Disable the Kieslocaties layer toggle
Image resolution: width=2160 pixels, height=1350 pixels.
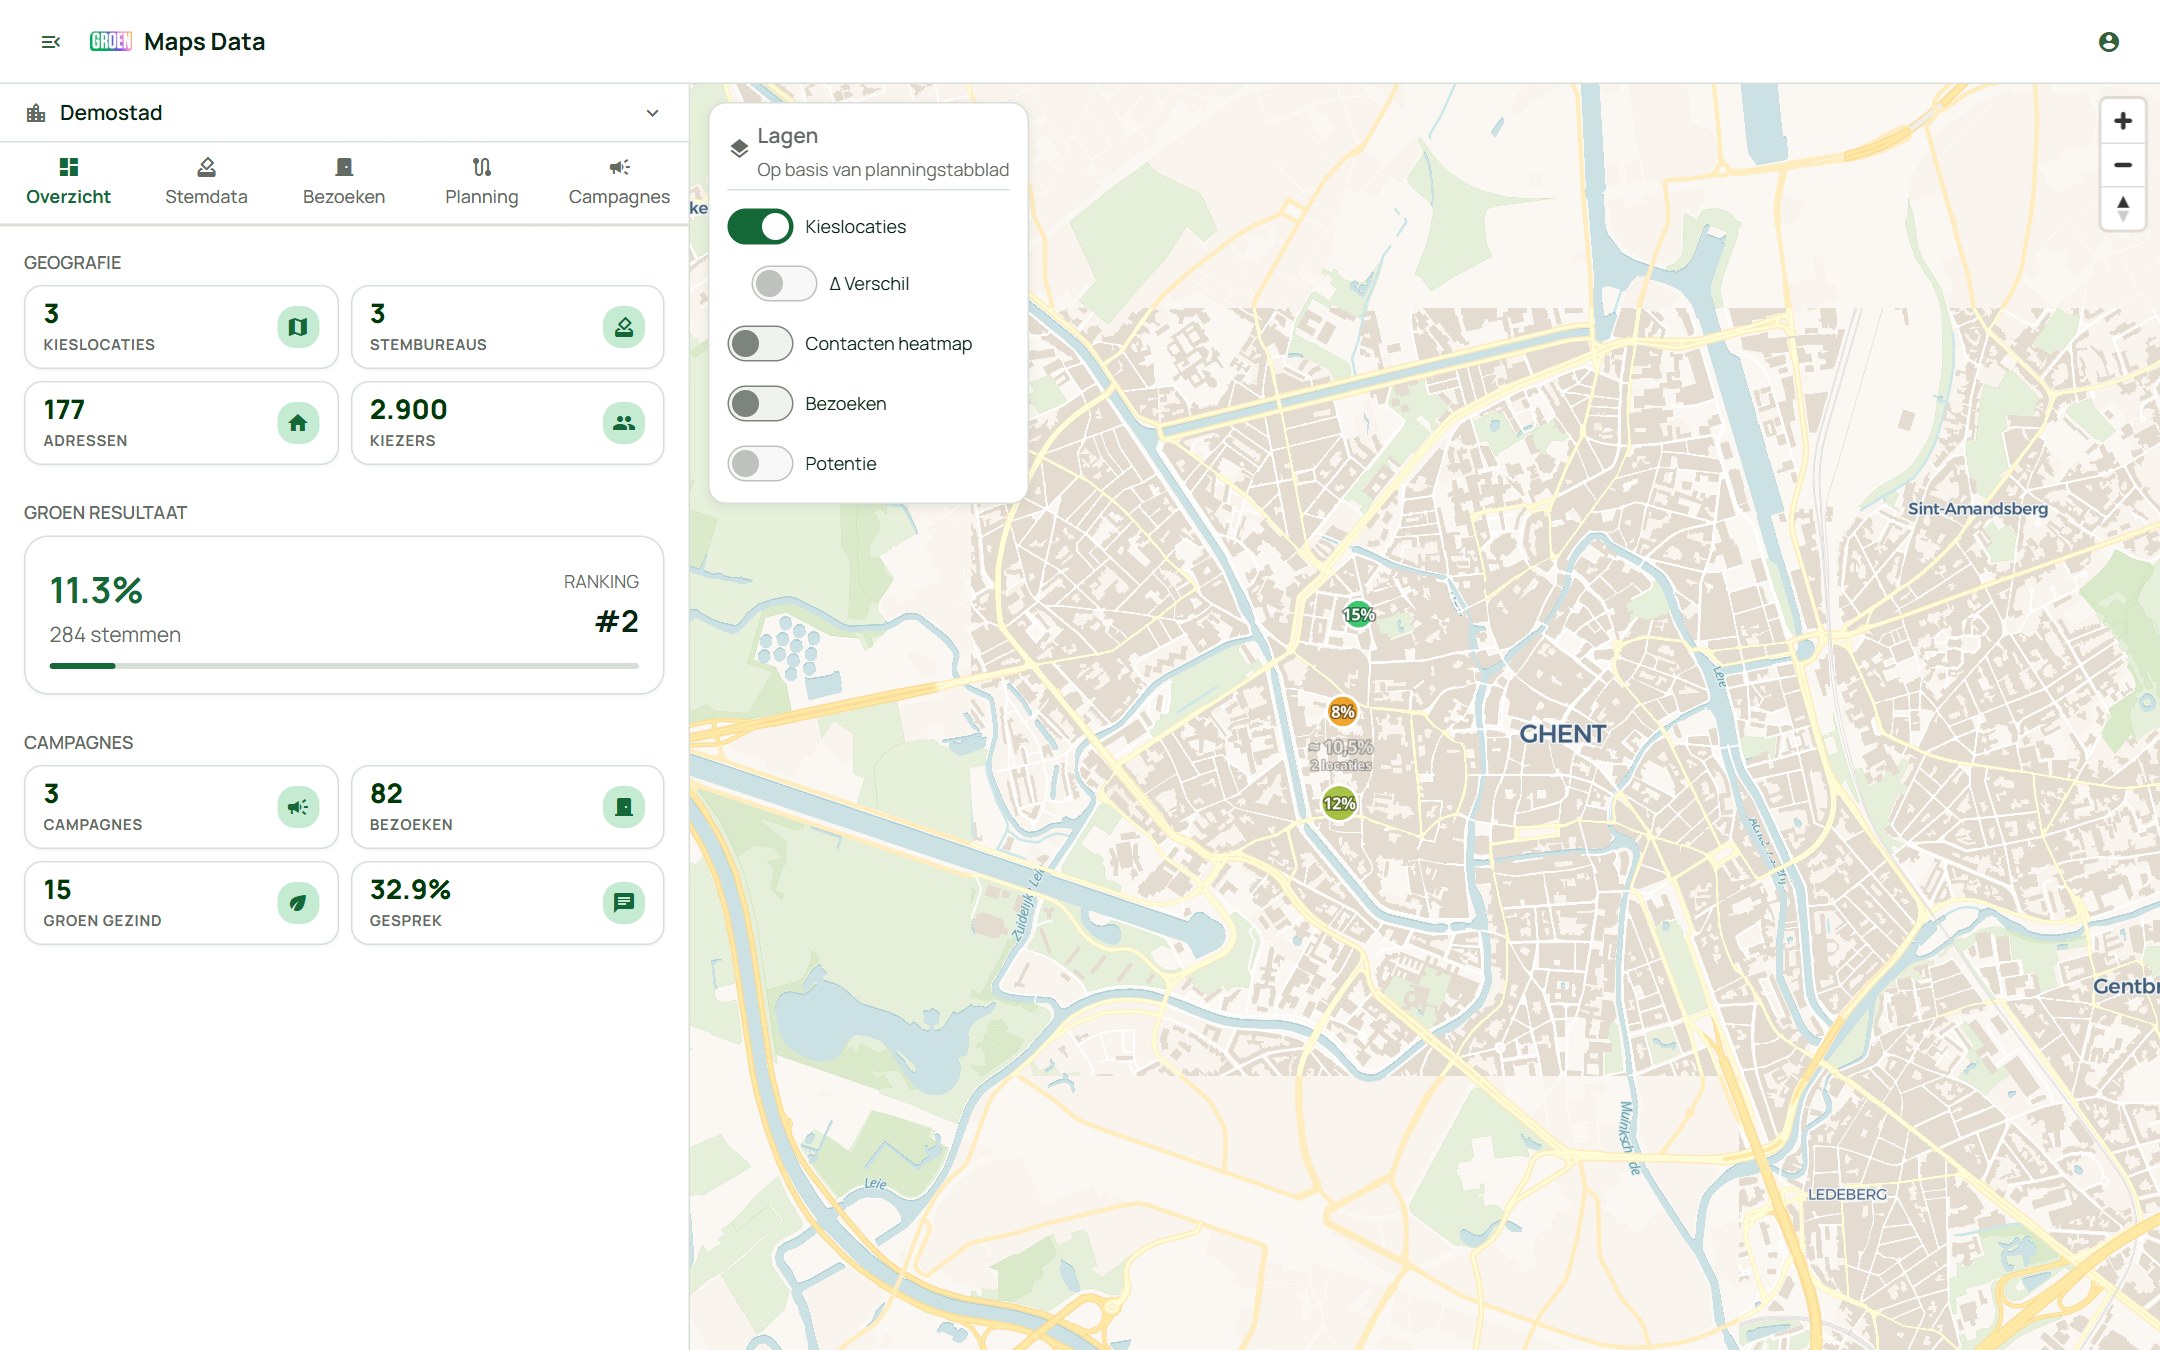point(760,227)
